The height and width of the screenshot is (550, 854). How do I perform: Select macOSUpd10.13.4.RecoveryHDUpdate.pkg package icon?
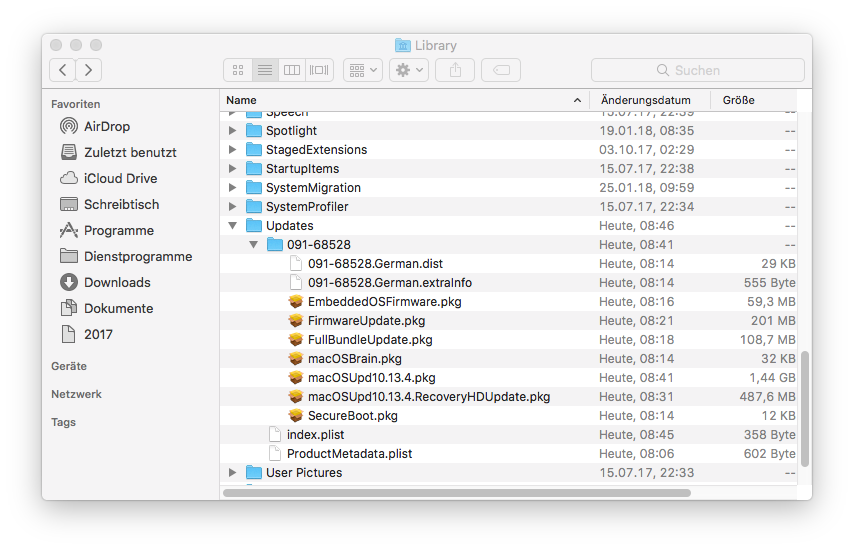(x=296, y=397)
